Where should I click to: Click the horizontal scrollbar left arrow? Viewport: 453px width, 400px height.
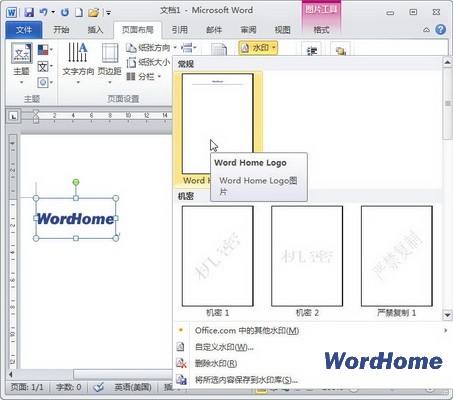coord(11,374)
